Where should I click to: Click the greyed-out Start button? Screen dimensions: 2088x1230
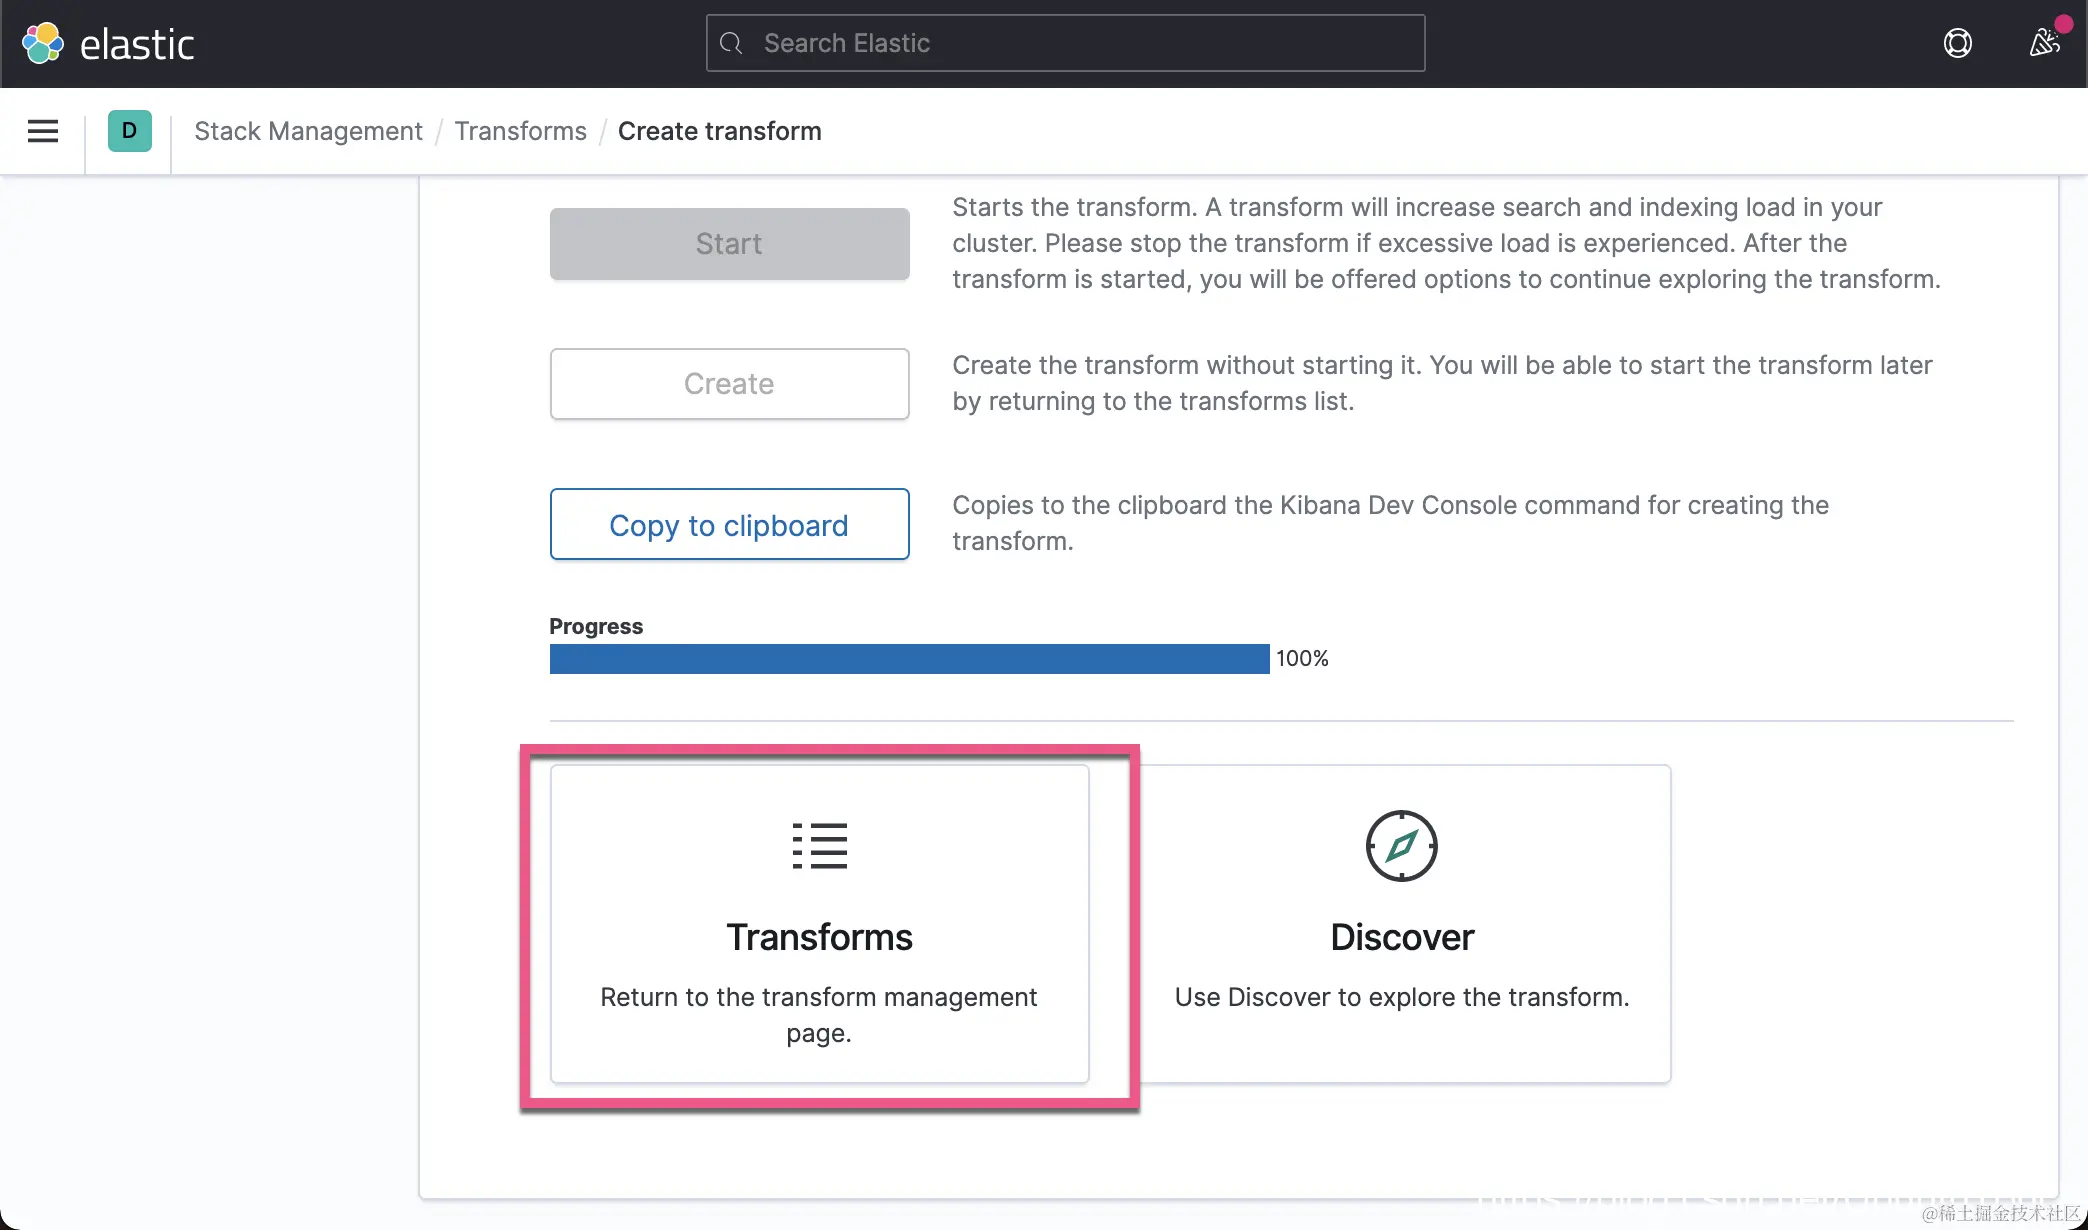(x=729, y=244)
